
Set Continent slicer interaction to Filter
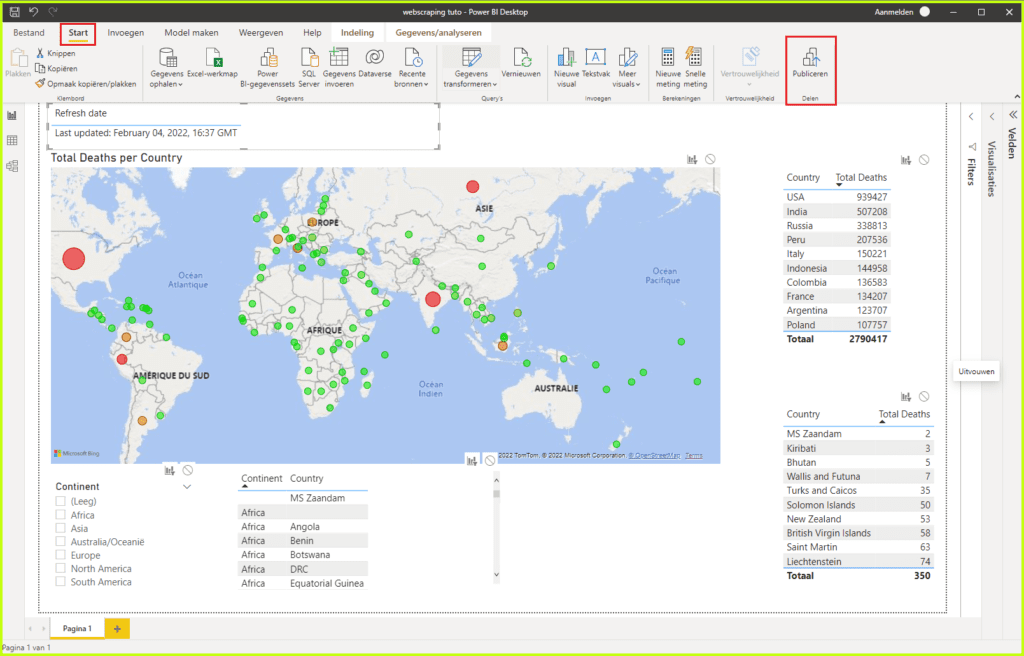(170, 470)
